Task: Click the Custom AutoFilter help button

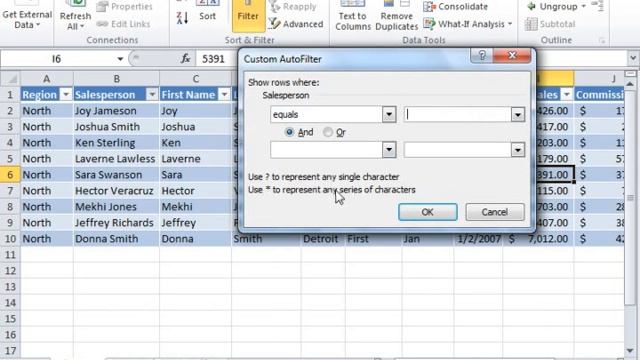Action: (482, 55)
